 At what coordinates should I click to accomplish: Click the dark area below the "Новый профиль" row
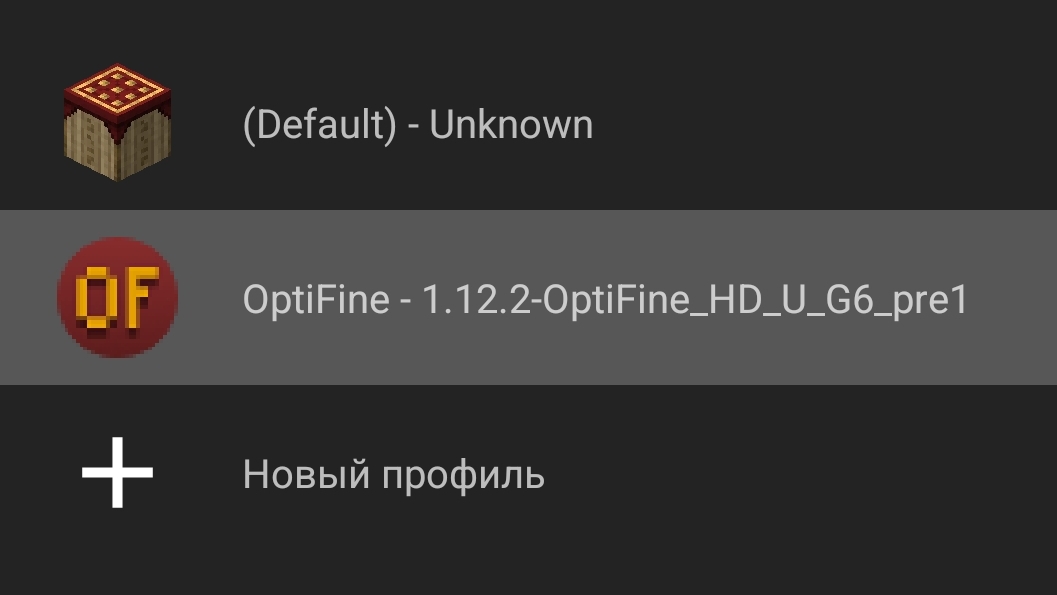click(x=528, y=572)
